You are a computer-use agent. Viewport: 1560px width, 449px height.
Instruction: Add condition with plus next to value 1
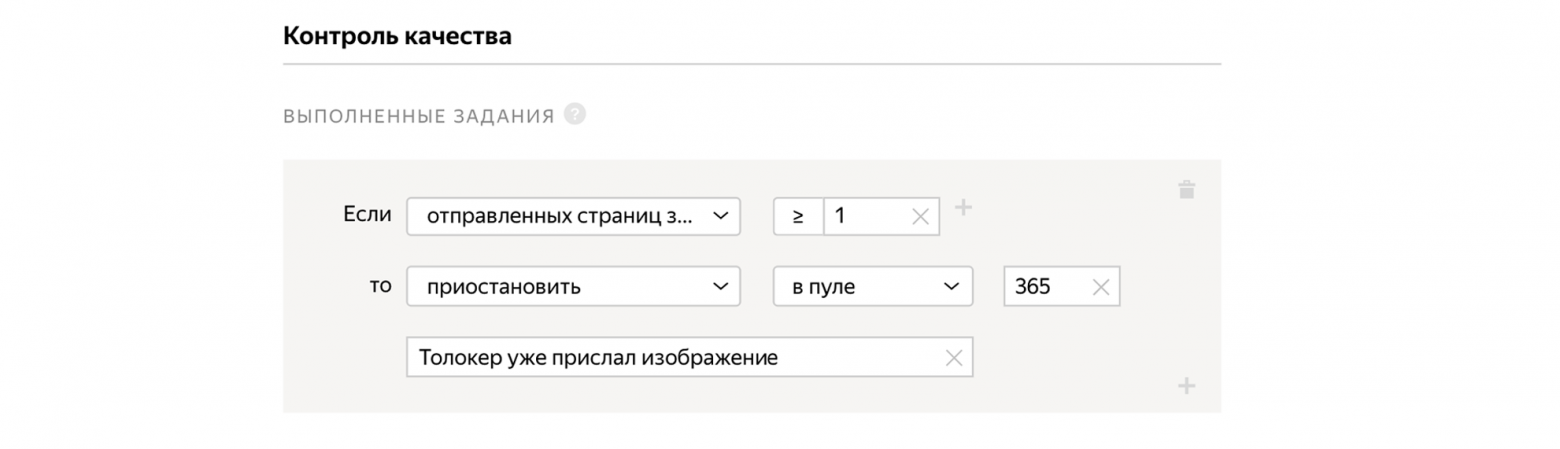point(962,207)
